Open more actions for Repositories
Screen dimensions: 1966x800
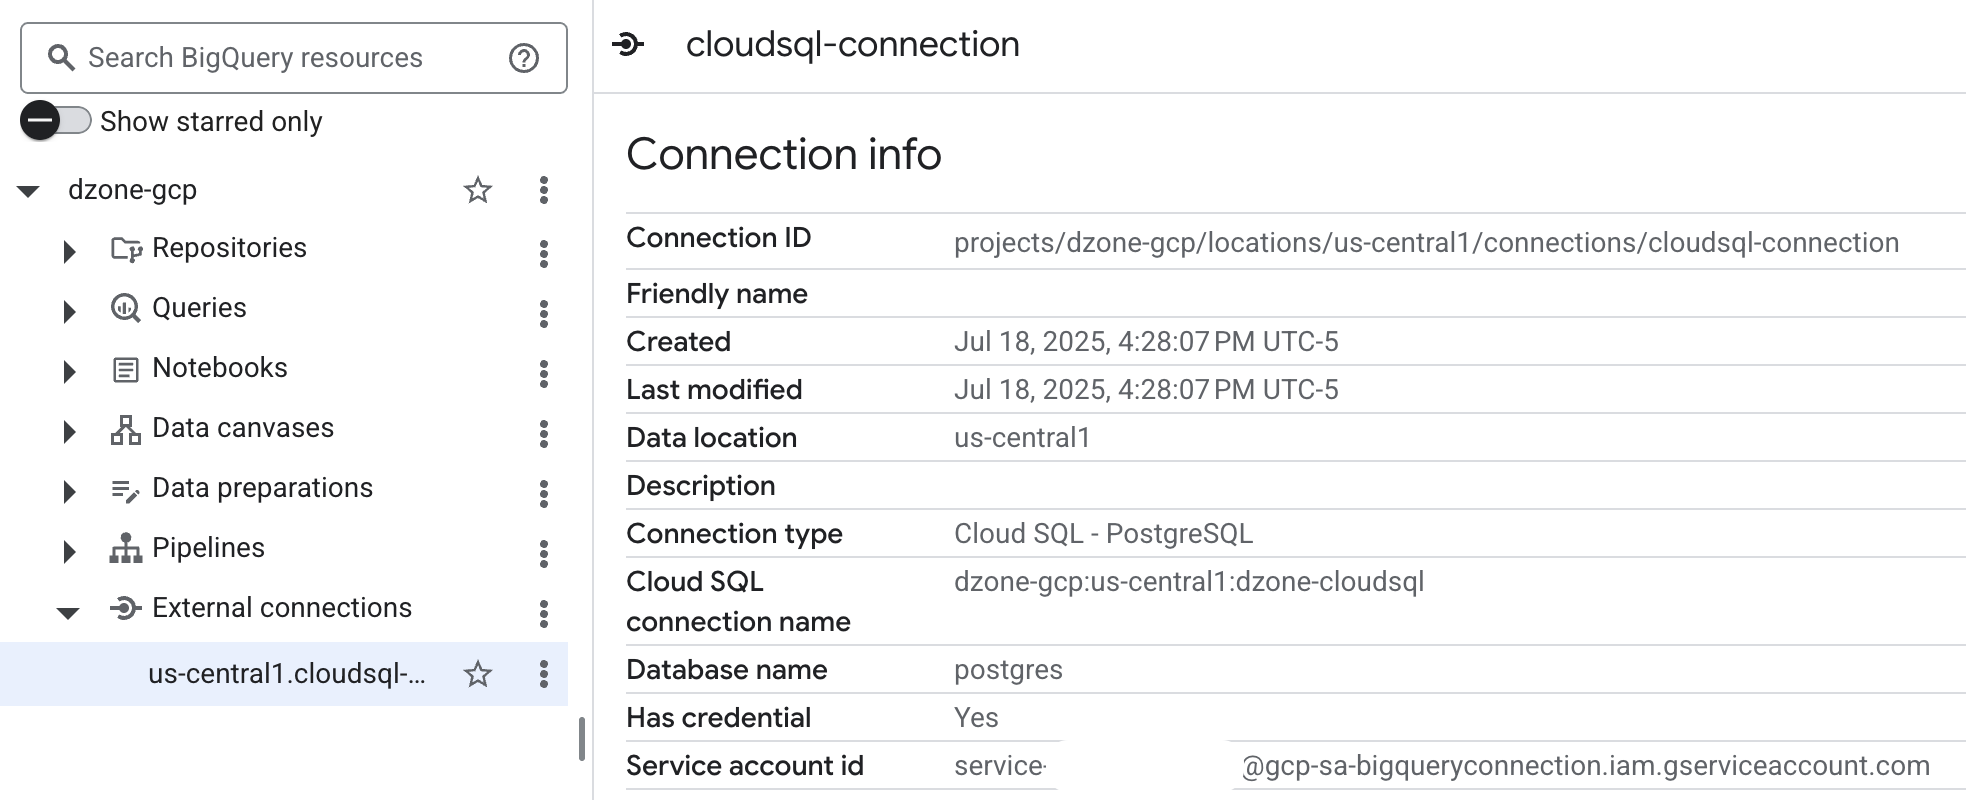544,254
